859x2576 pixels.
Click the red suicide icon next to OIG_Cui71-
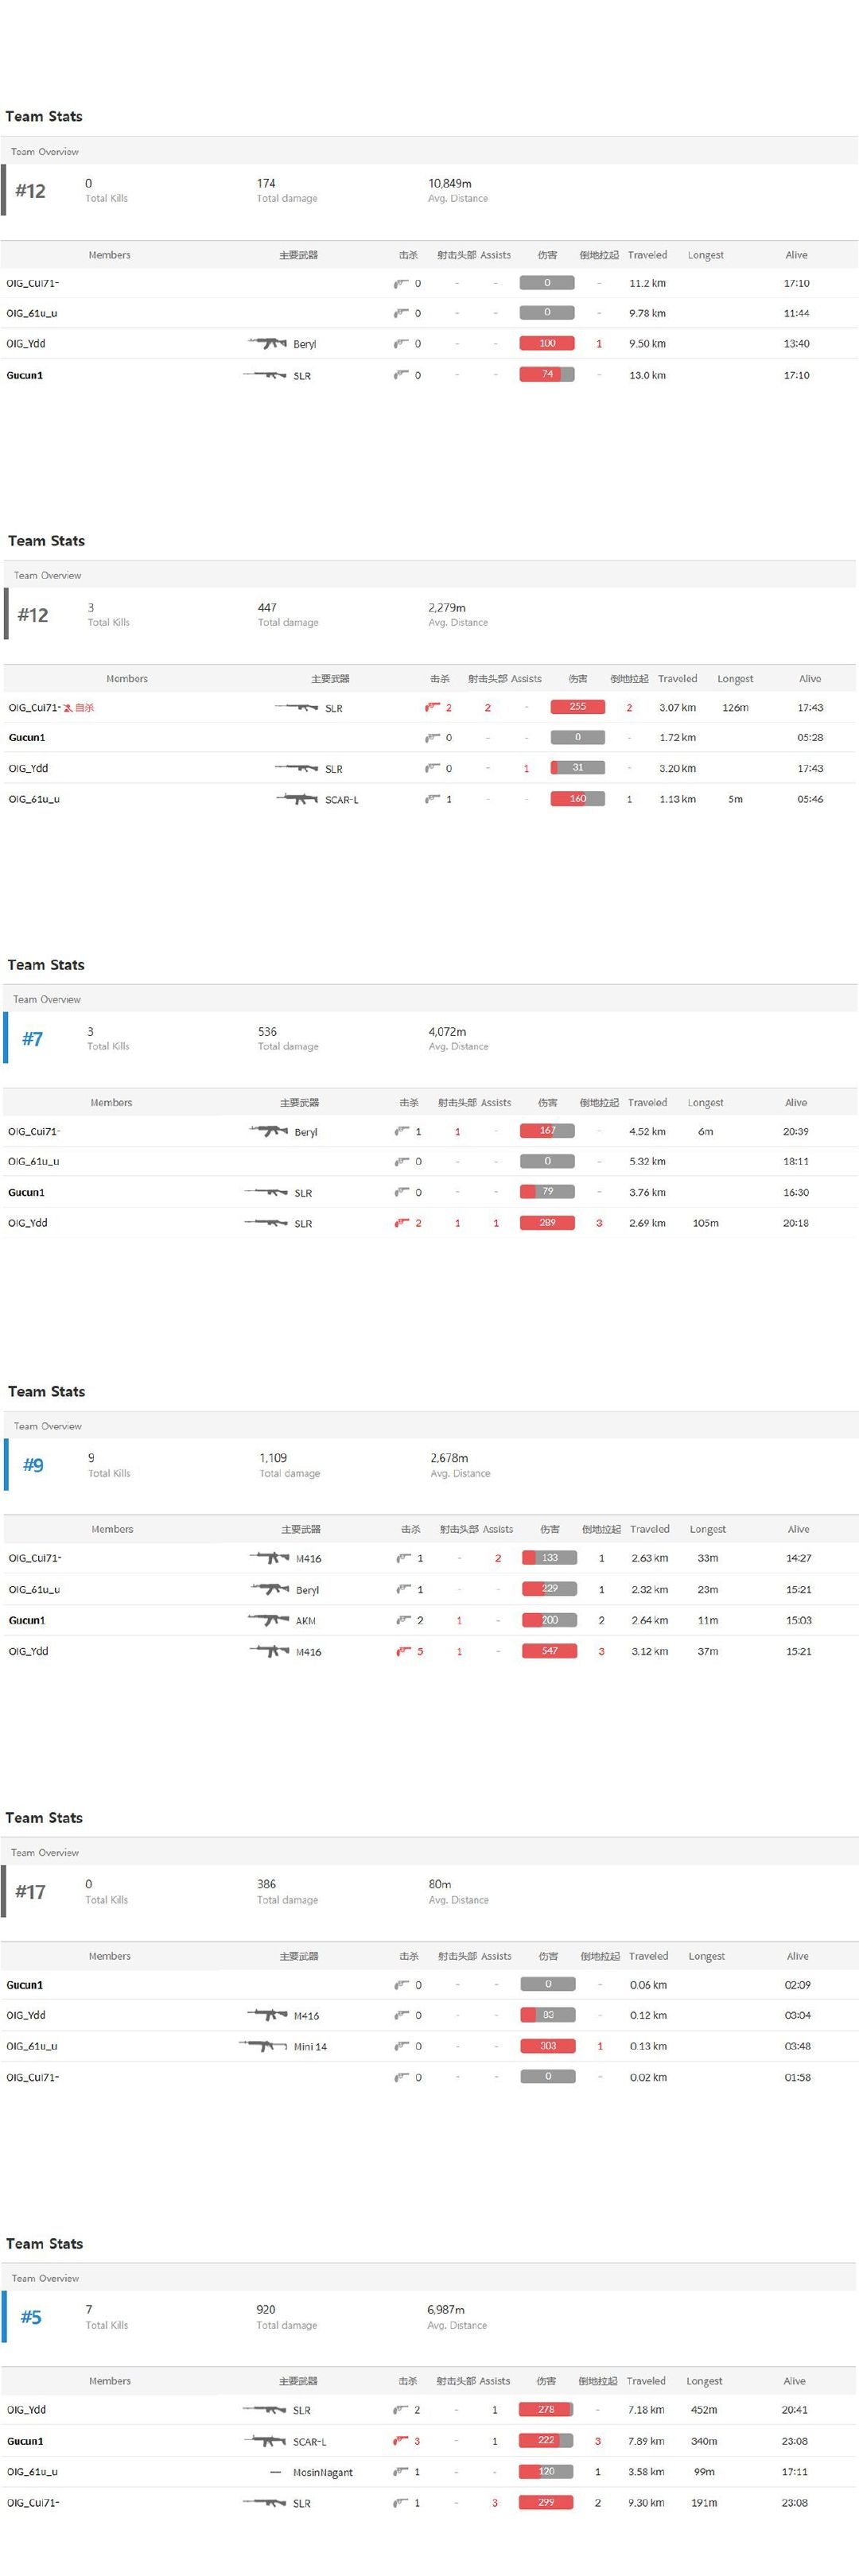click(x=68, y=708)
